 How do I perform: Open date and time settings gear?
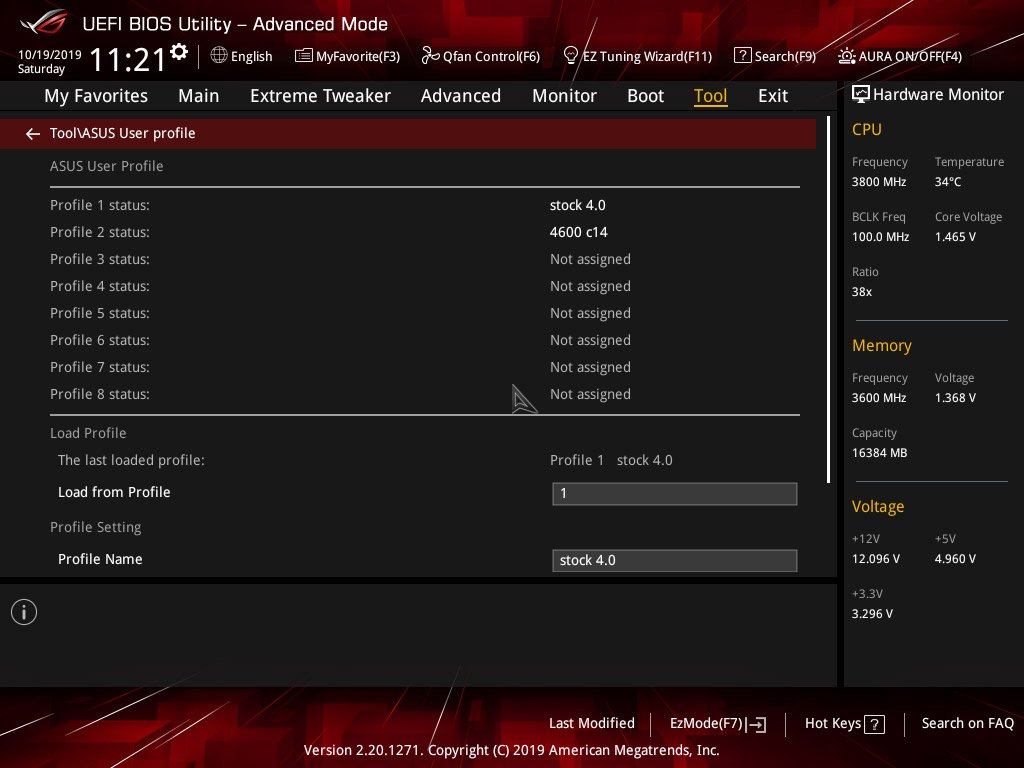pyautogui.click(x=179, y=52)
